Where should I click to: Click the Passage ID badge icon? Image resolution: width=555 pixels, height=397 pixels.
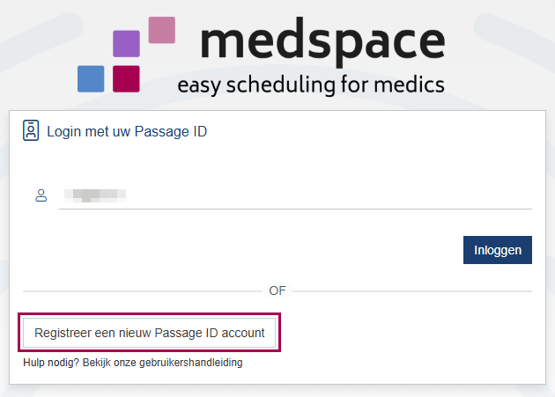[31, 131]
